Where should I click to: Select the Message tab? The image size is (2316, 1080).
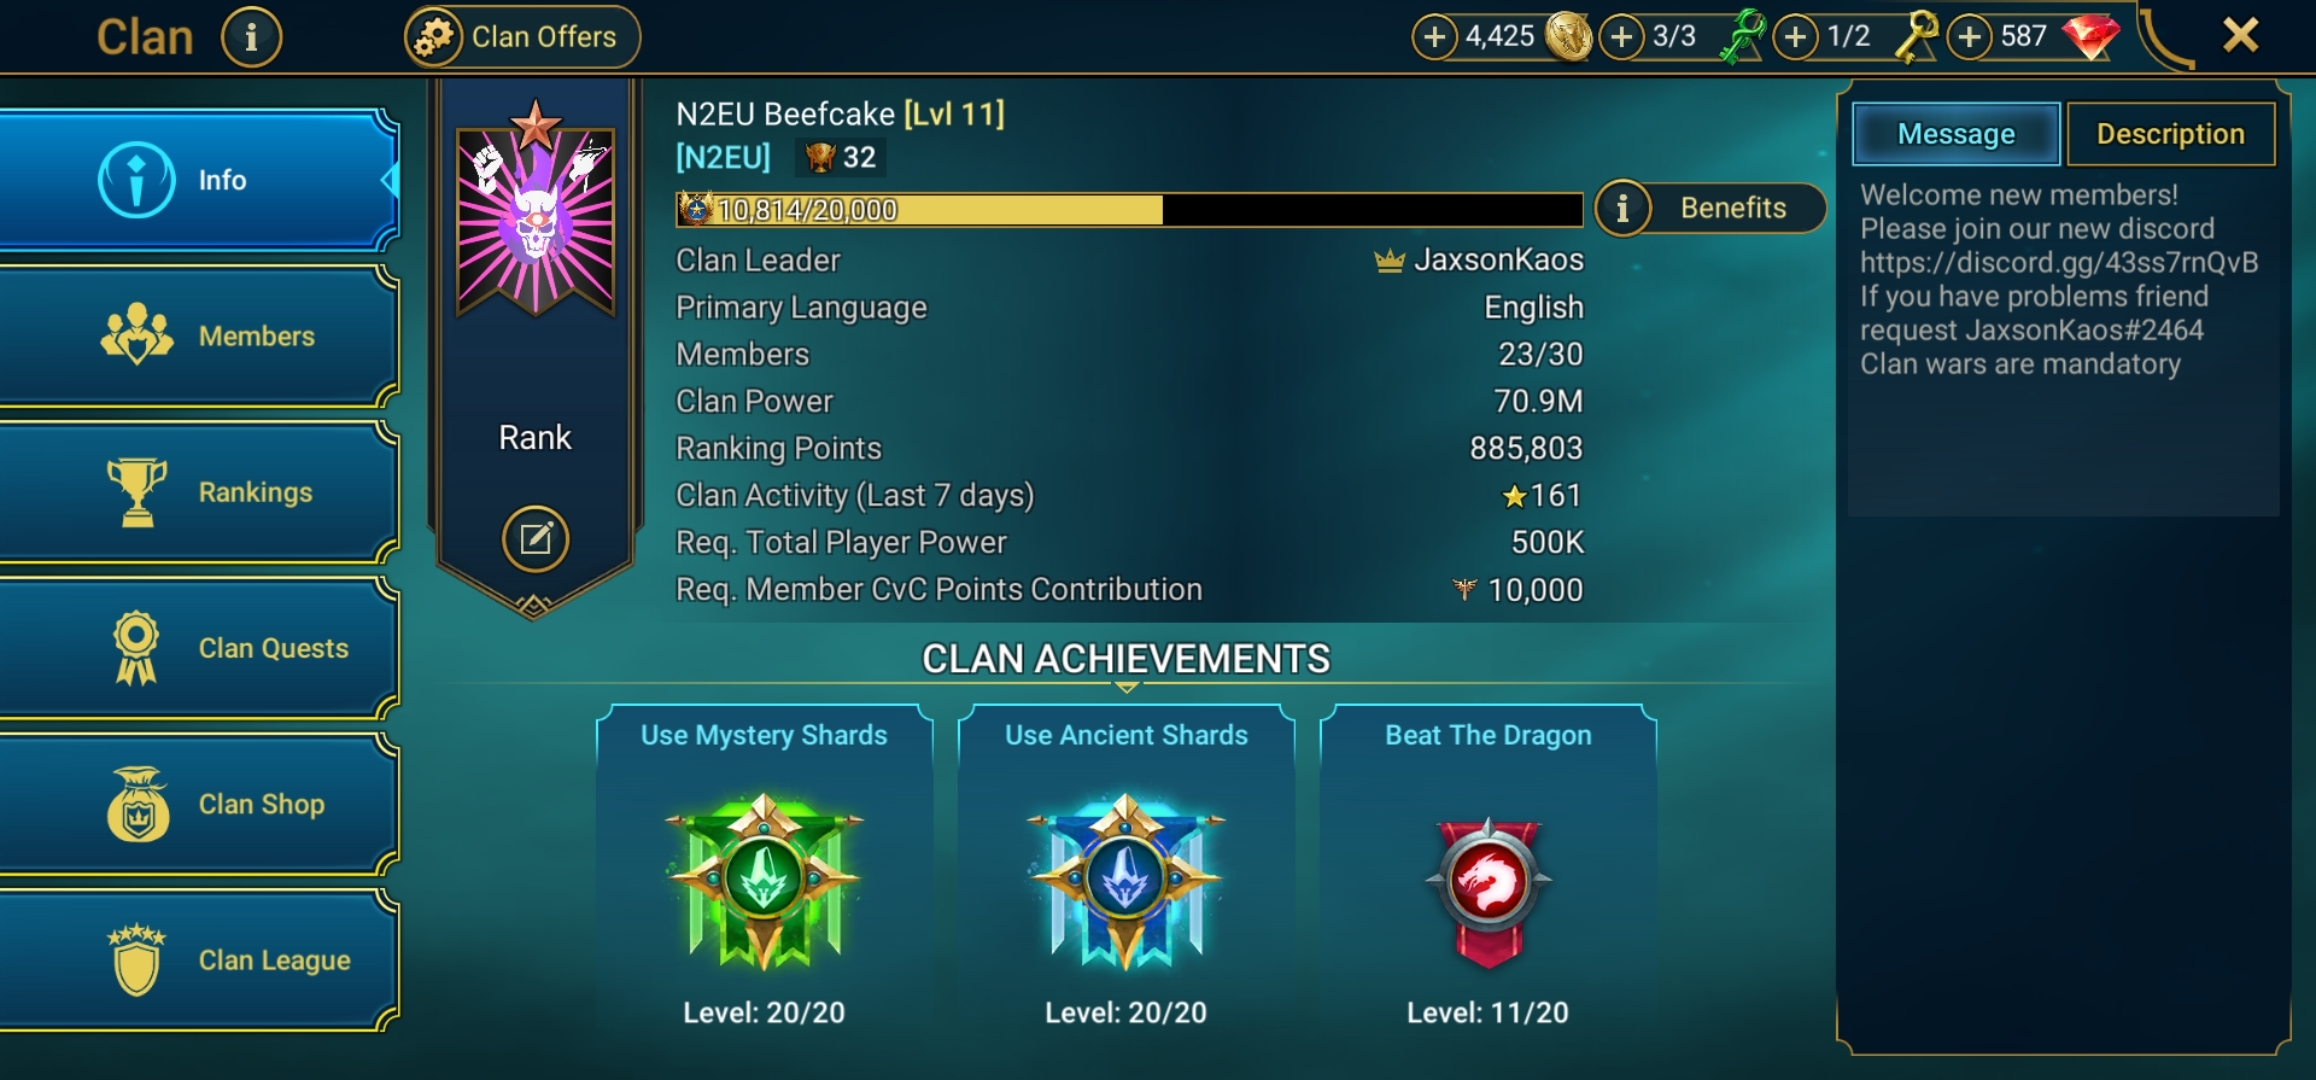(x=1956, y=134)
